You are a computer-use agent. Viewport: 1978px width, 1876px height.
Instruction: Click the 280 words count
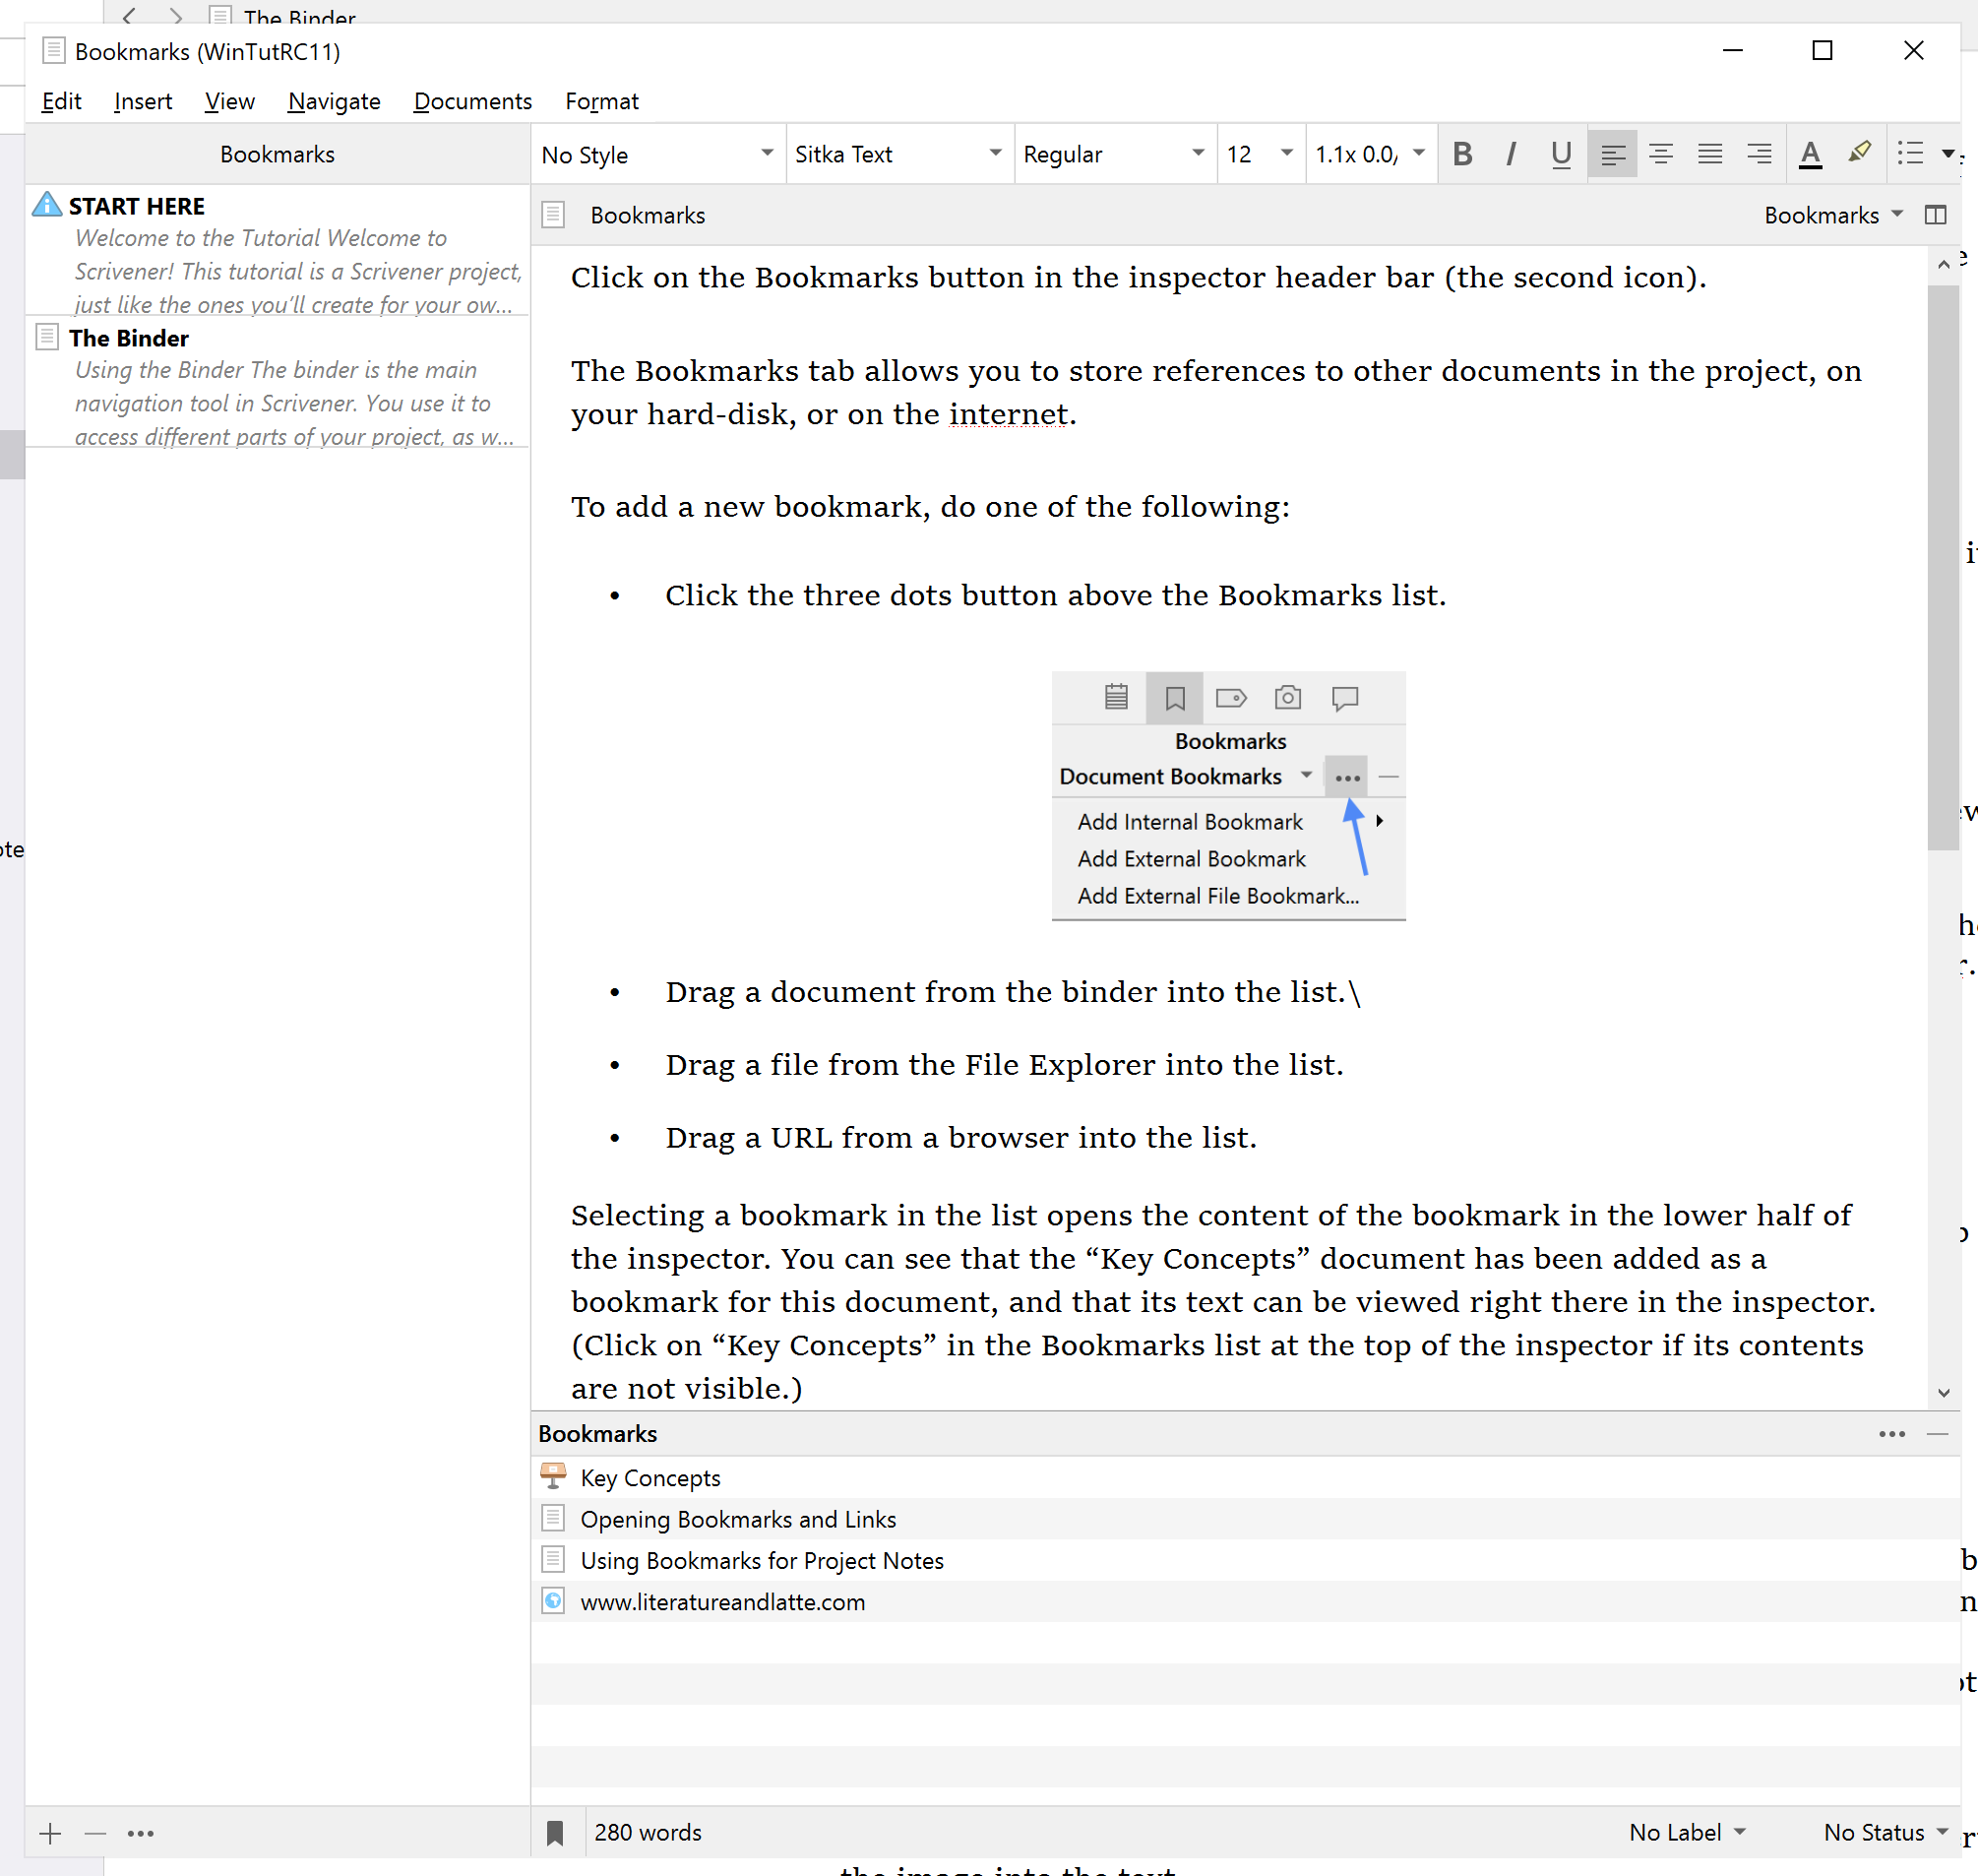point(648,1832)
